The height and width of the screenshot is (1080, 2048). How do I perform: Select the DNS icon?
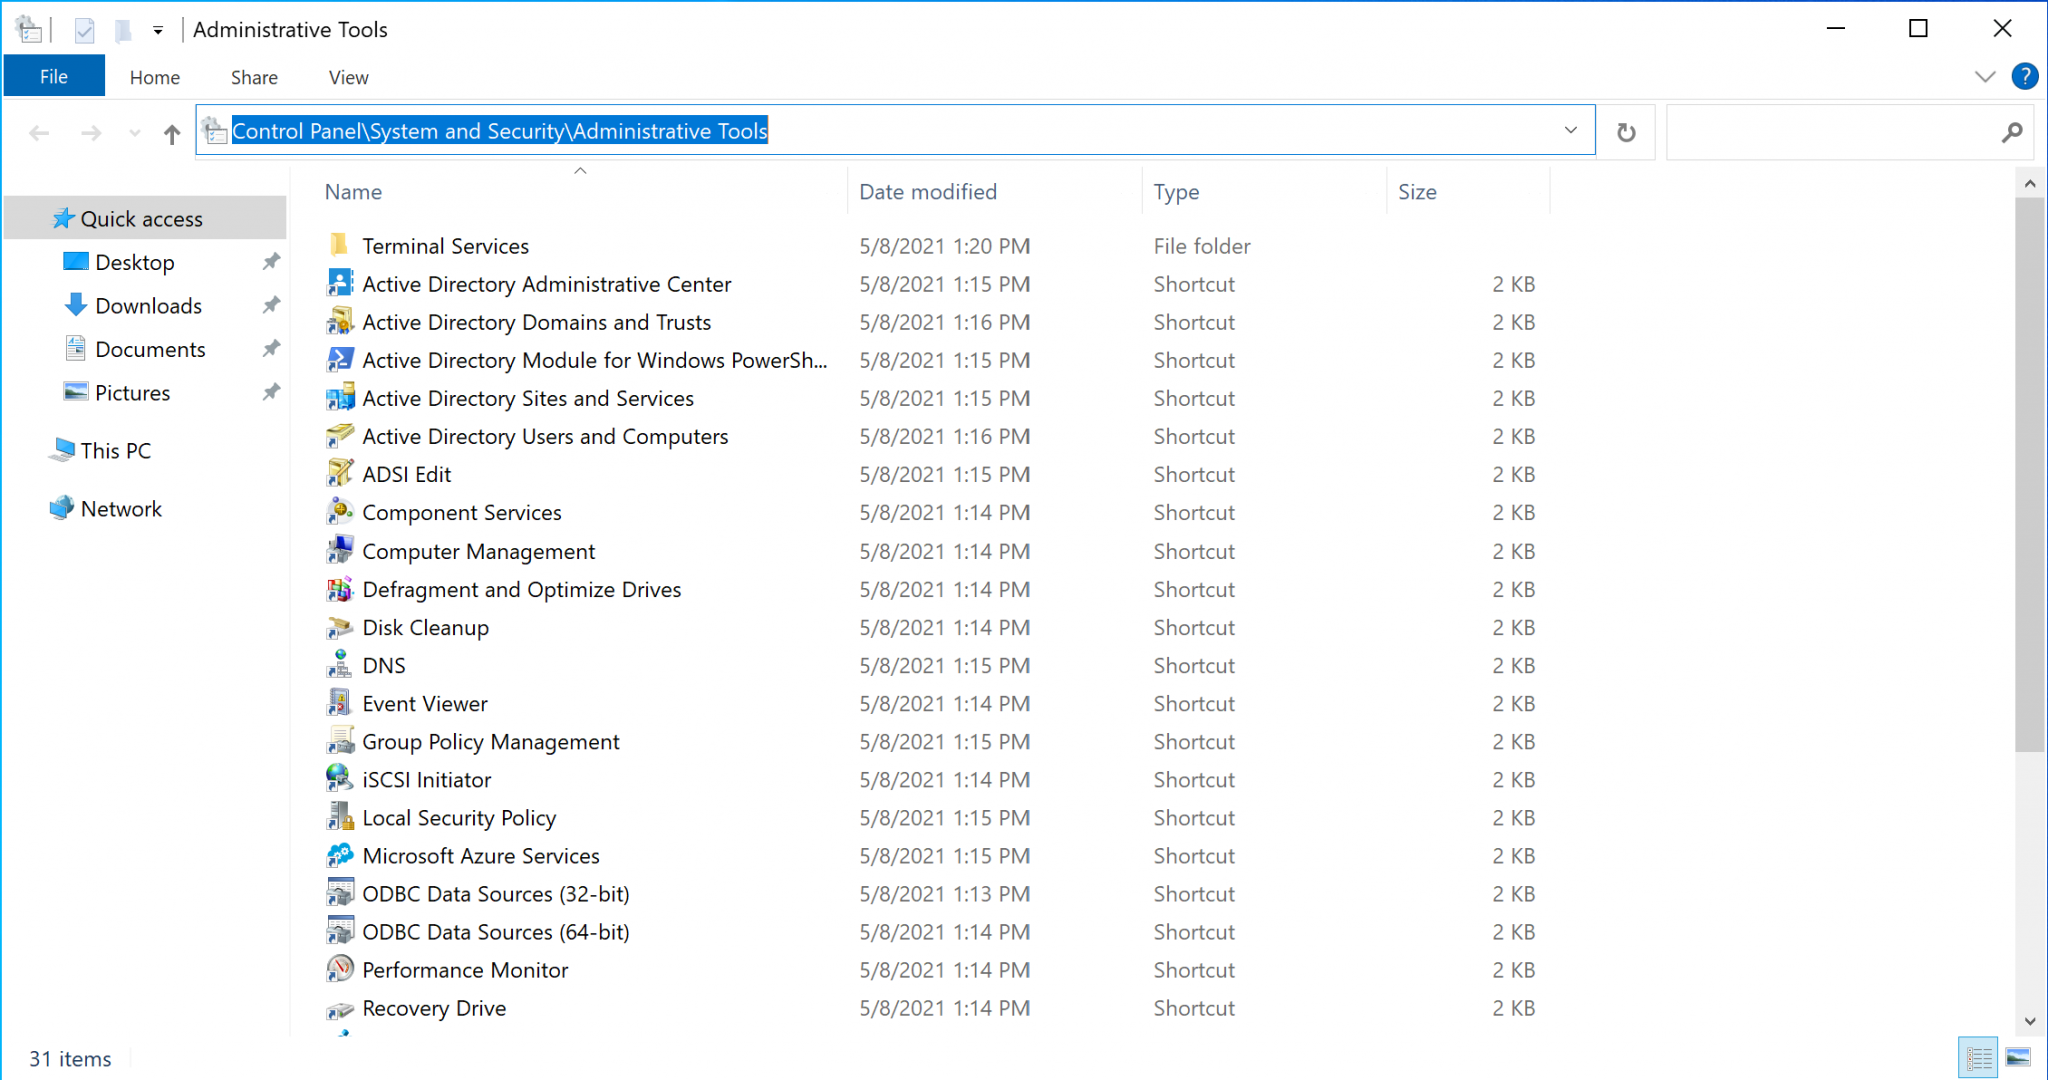click(x=339, y=664)
